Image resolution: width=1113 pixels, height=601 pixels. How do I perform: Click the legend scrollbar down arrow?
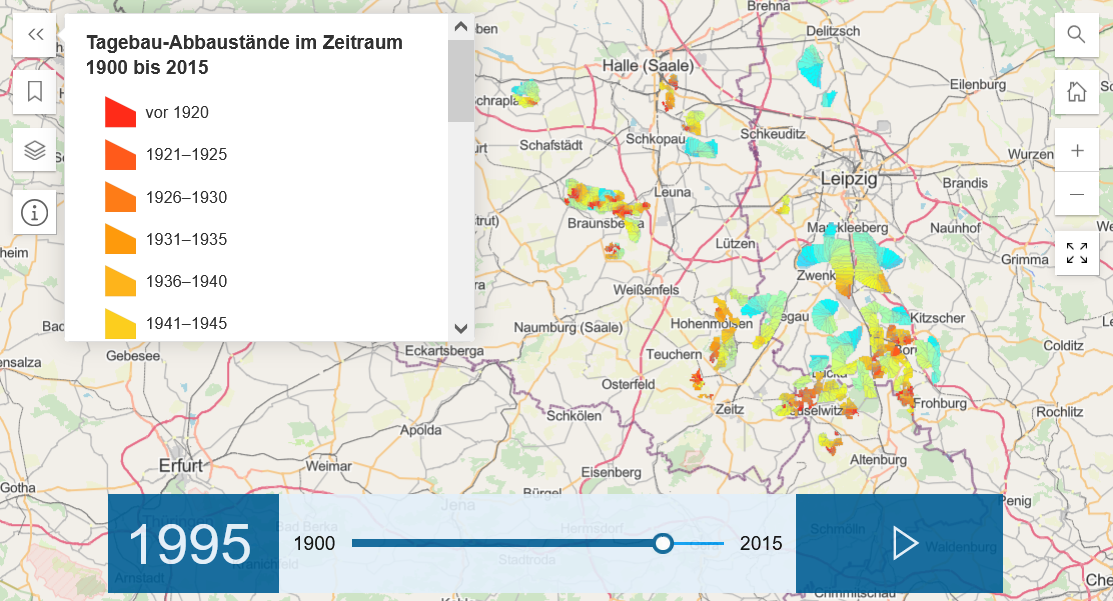461,329
